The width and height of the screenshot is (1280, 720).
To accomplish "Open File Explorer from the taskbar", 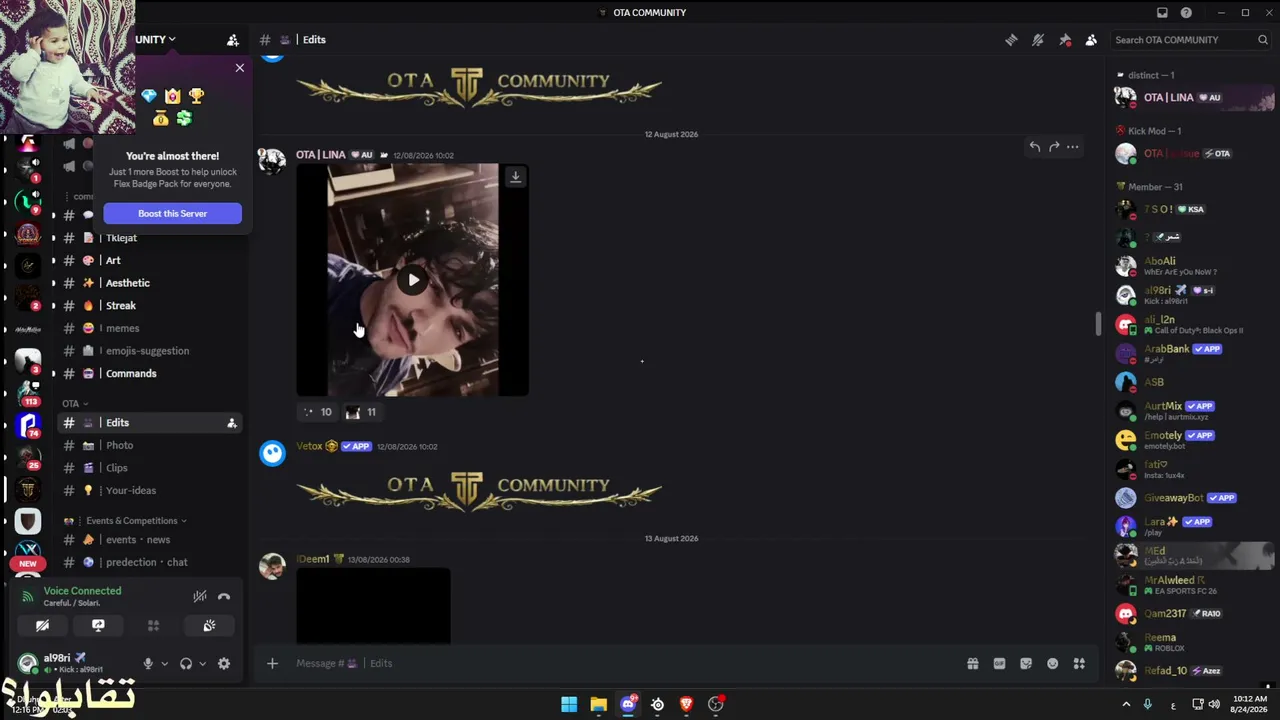I will [x=598, y=704].
